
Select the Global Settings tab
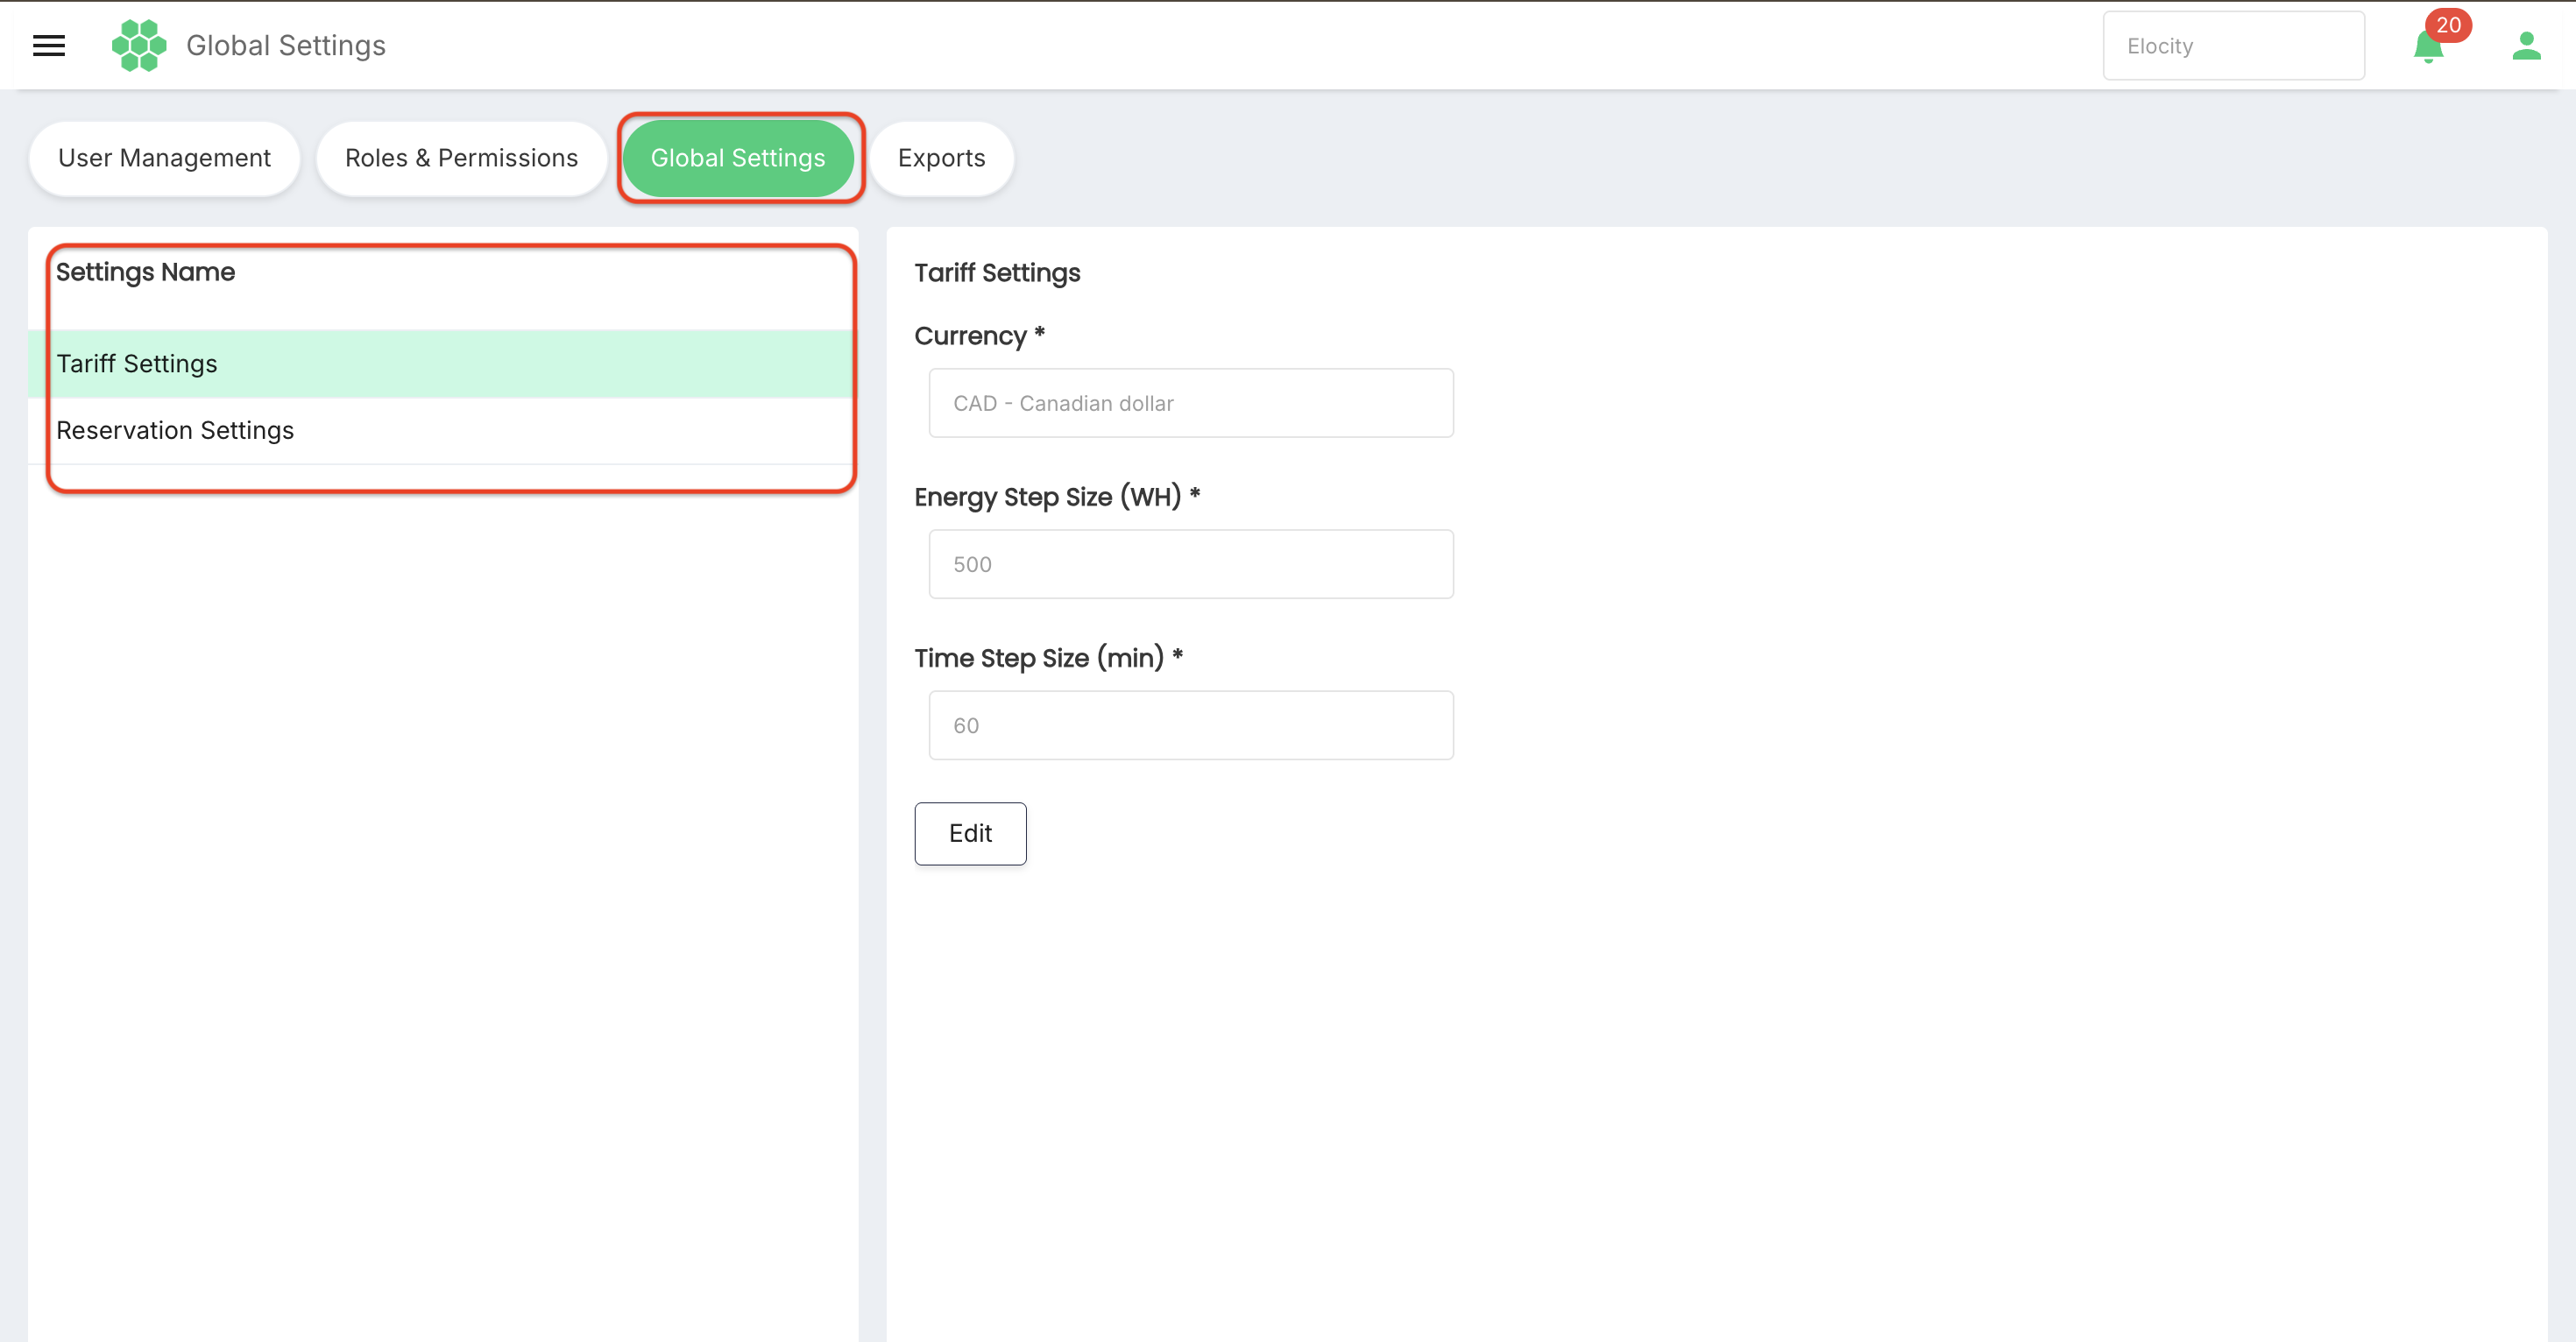coord(738,158)
